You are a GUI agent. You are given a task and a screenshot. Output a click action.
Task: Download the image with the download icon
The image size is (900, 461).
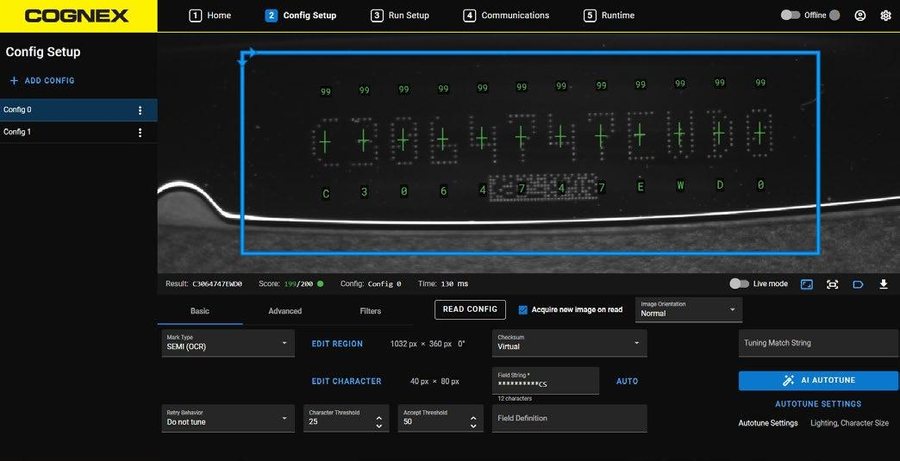click(x=884, y=284)
